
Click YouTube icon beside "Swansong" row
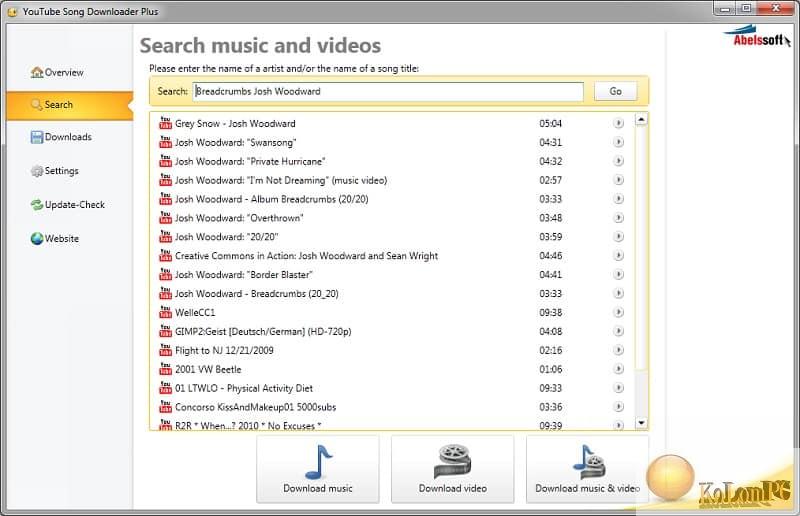165,142
